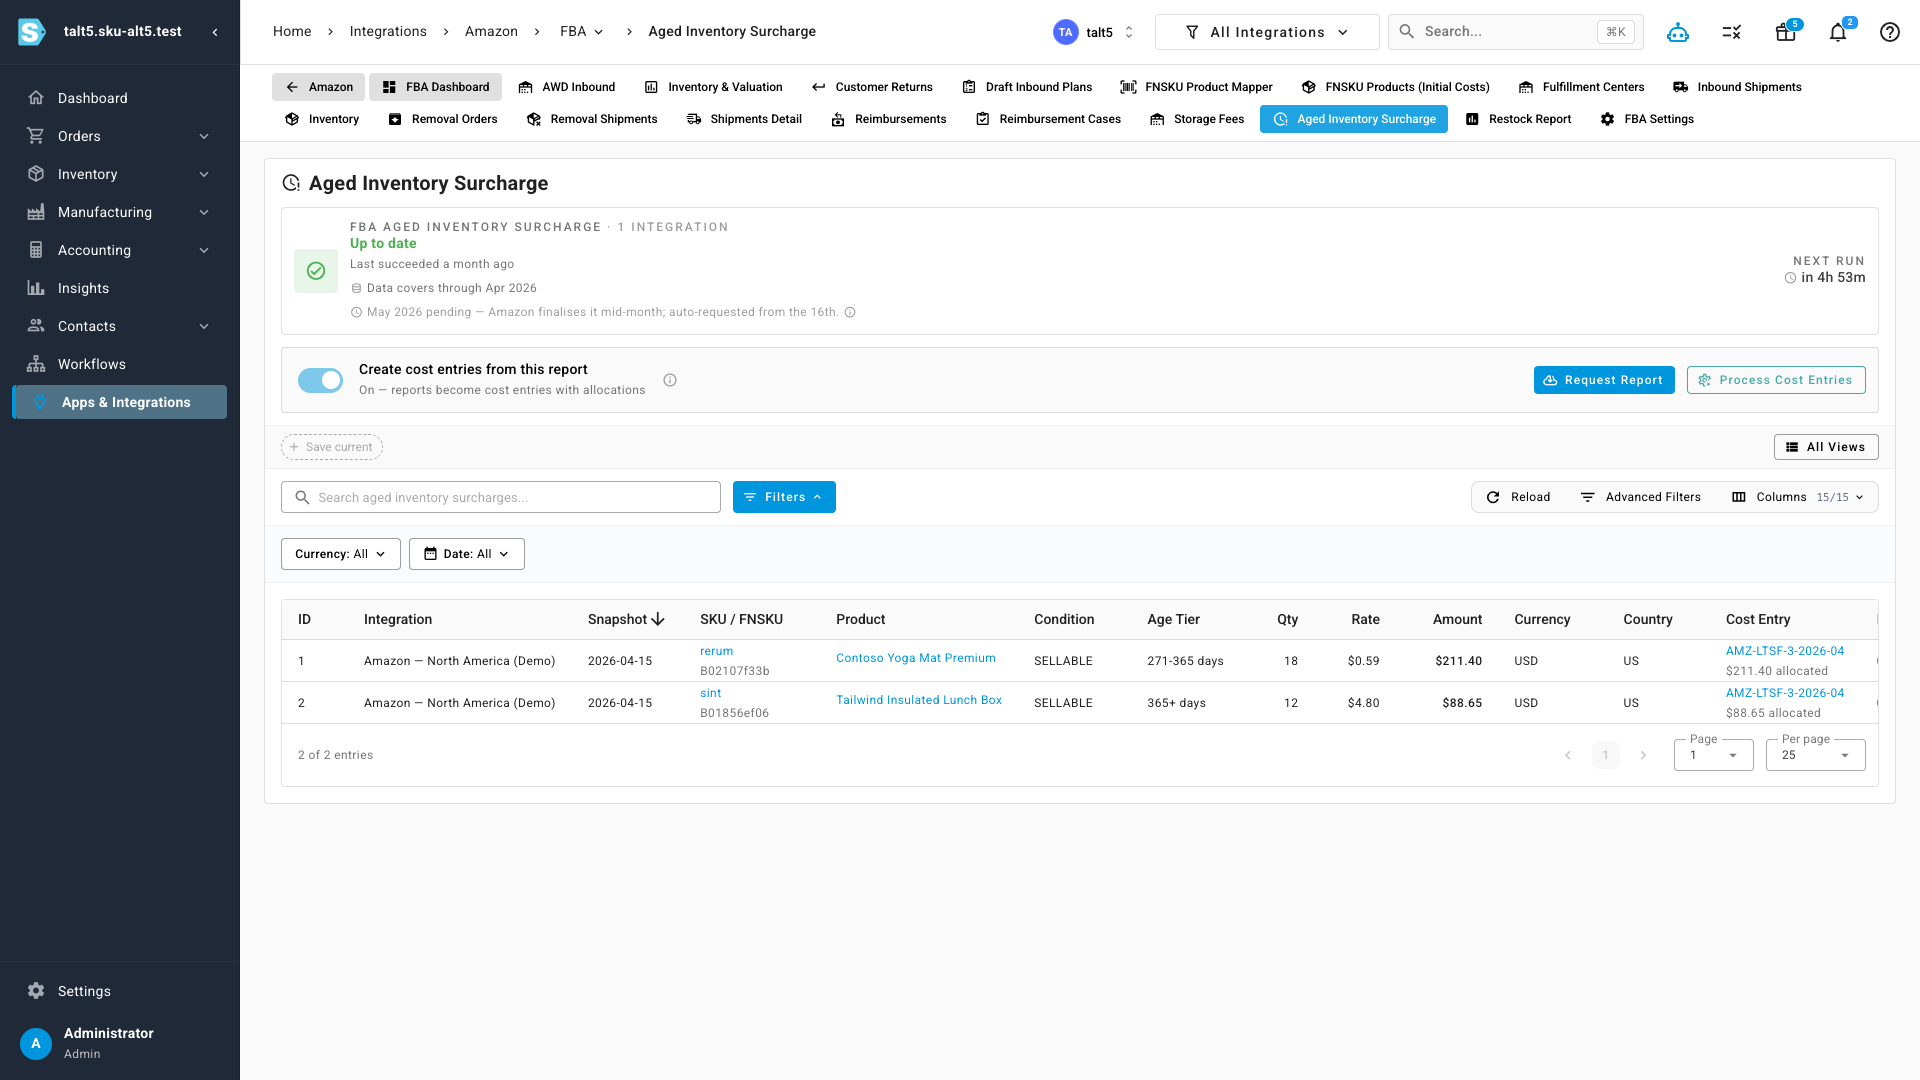The width and height of the screenshot is (1920, 1080).
Task: Open the FBA Dashboard tab
Action: point(436,87)
